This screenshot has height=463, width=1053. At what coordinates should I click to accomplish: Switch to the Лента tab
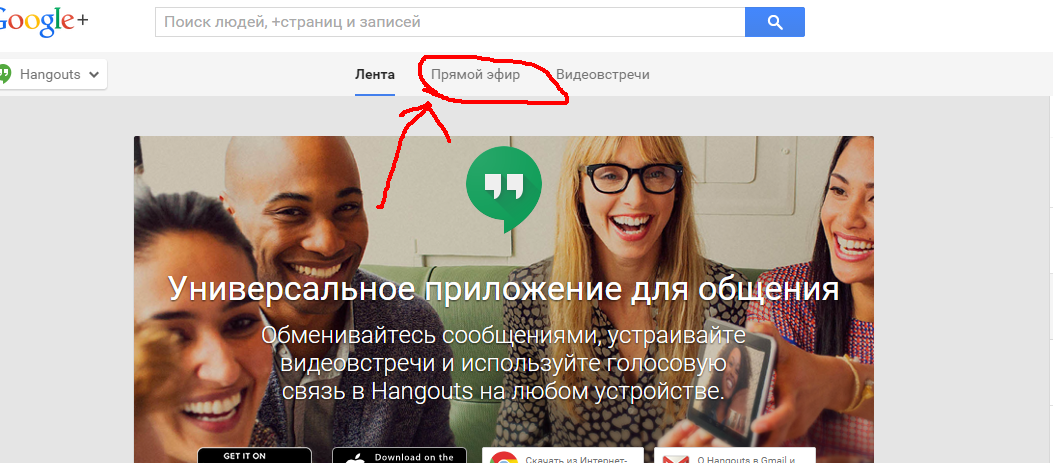[375, 75]
